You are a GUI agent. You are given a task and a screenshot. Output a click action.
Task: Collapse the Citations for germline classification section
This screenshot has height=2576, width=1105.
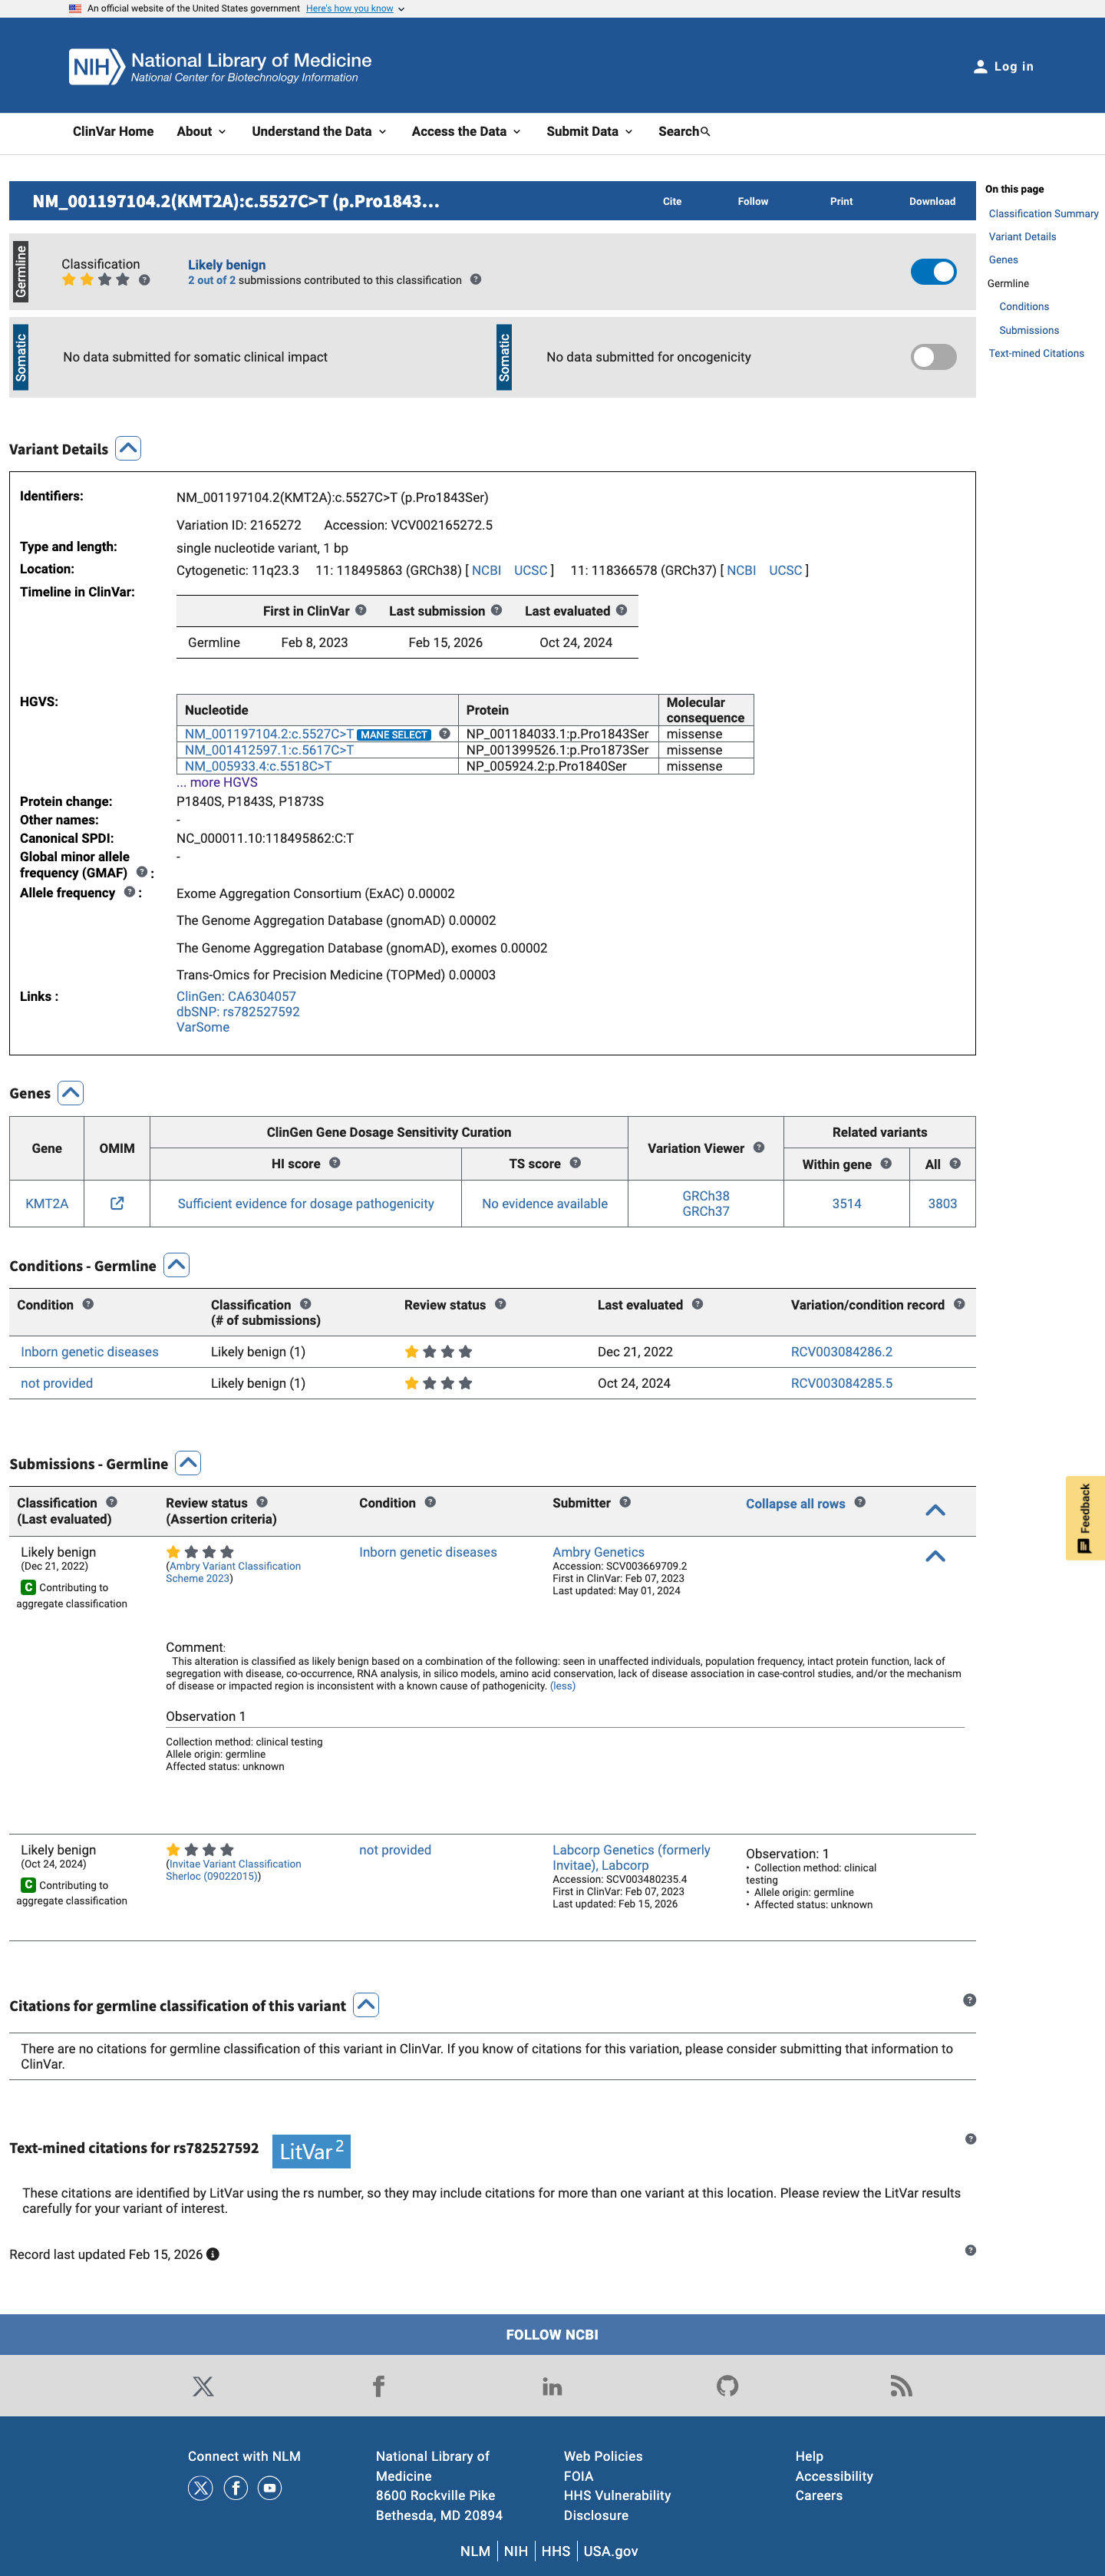pos(366,2005)
